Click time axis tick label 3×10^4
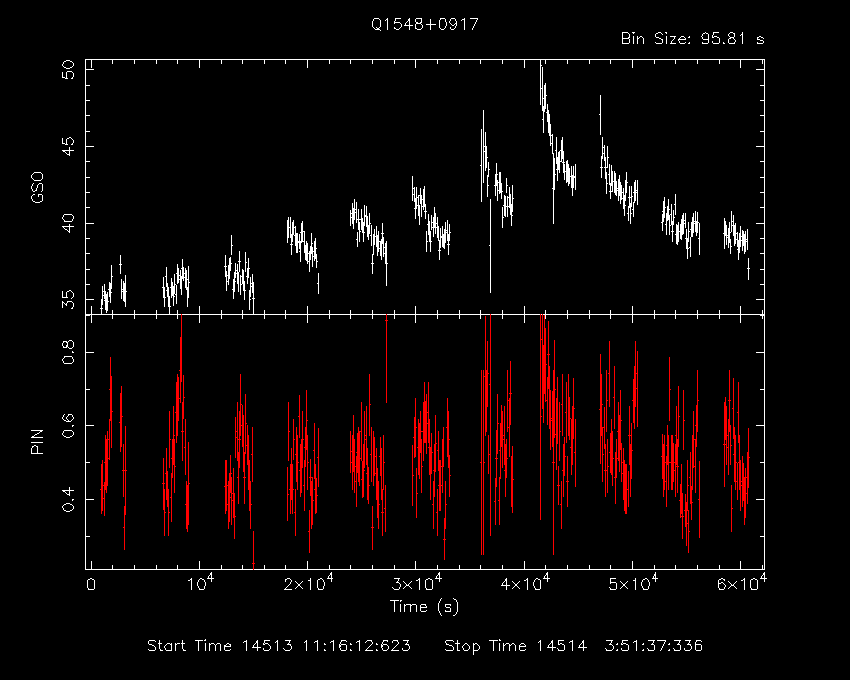 416,583
